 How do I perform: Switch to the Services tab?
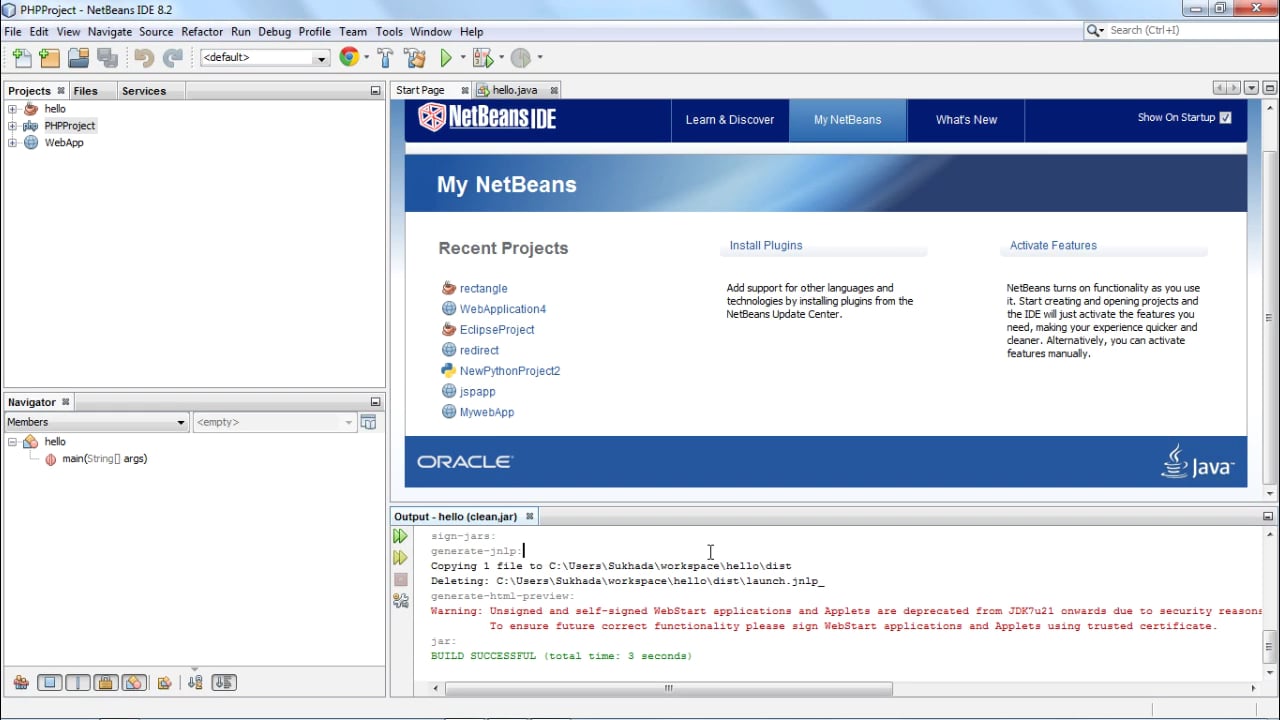[x=144, y=91]
